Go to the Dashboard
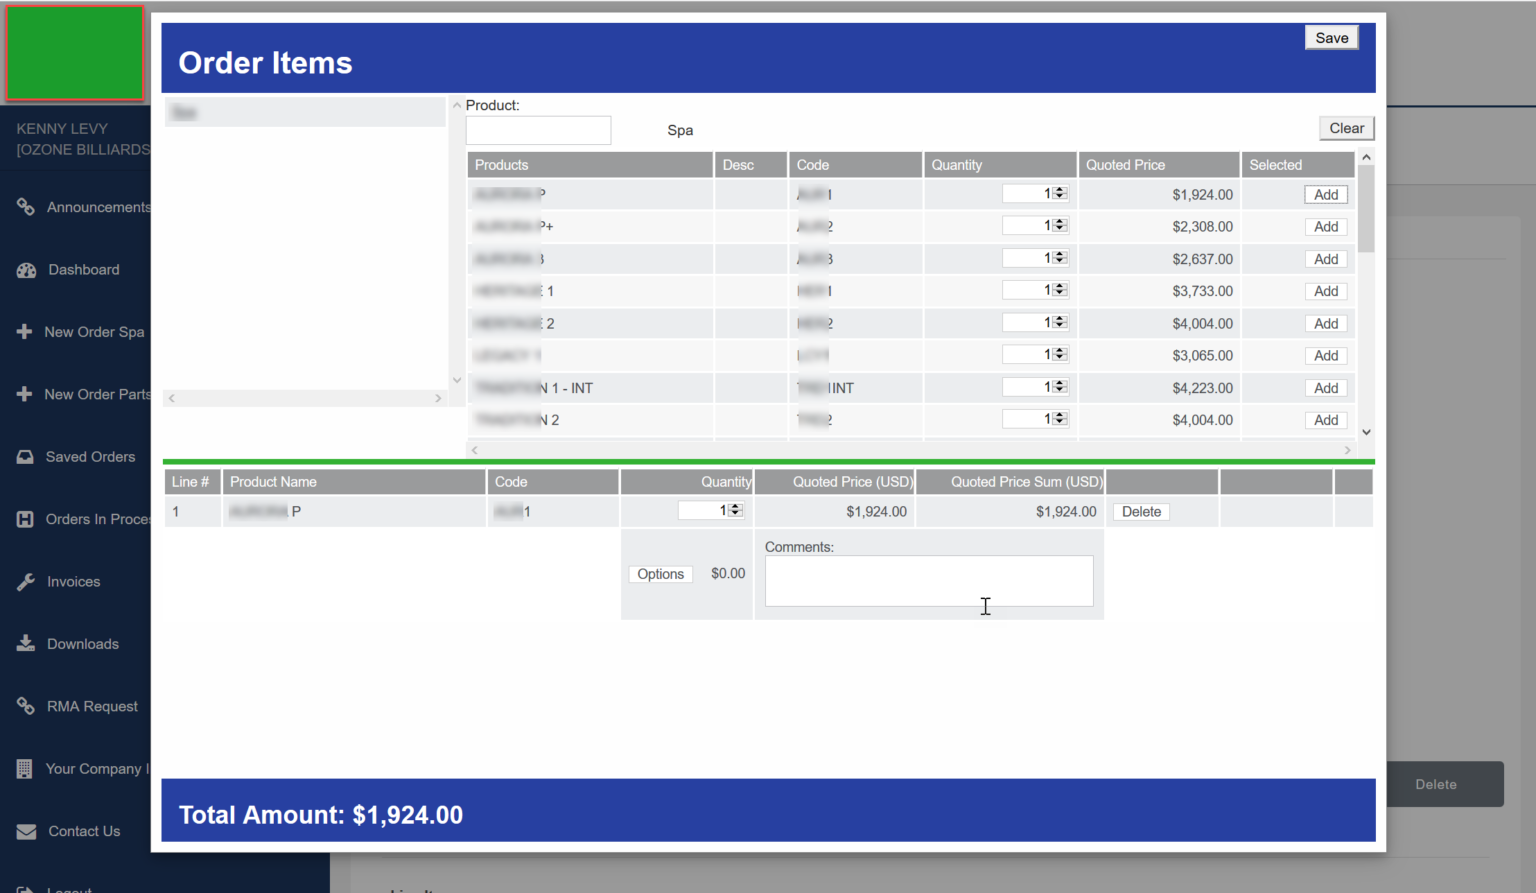Screen dimensions: 1536x893 click(83, 269)
